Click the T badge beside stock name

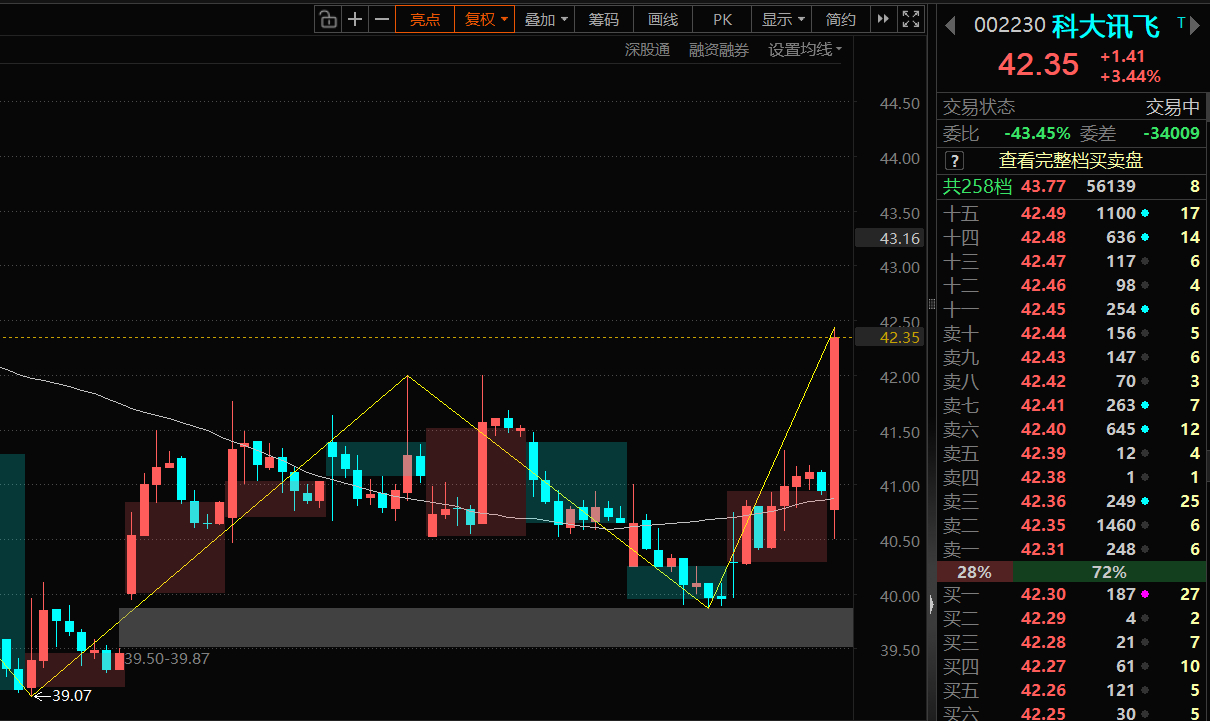[x=1182, y=22]
